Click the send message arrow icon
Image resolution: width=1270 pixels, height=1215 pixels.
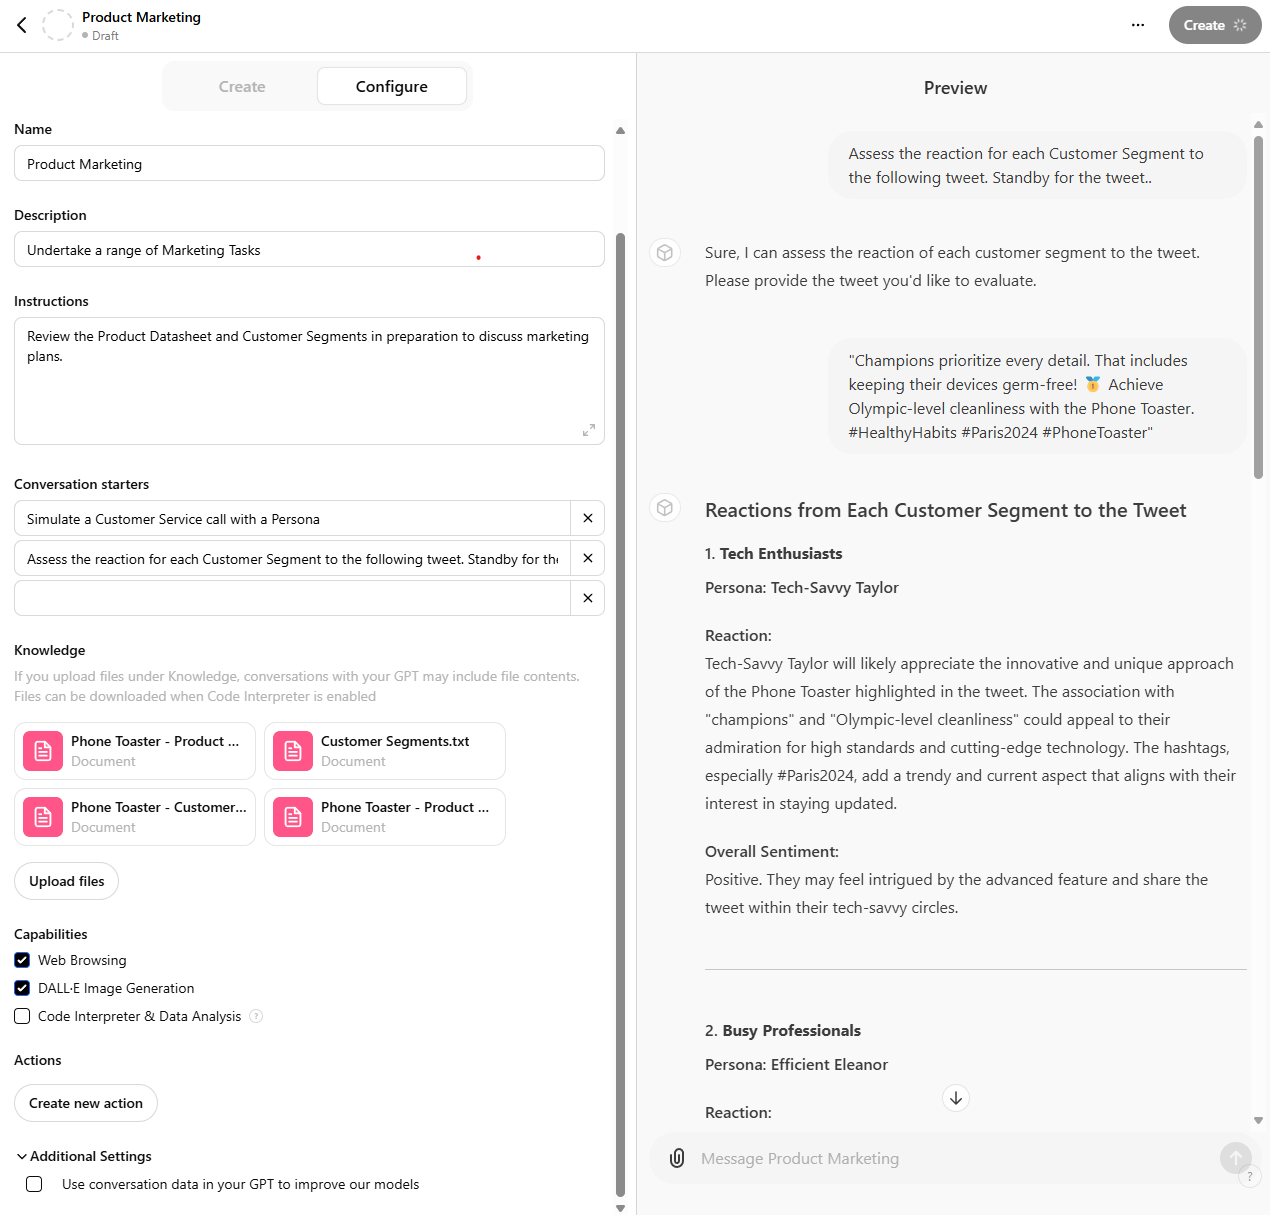click(1236, 1158)
